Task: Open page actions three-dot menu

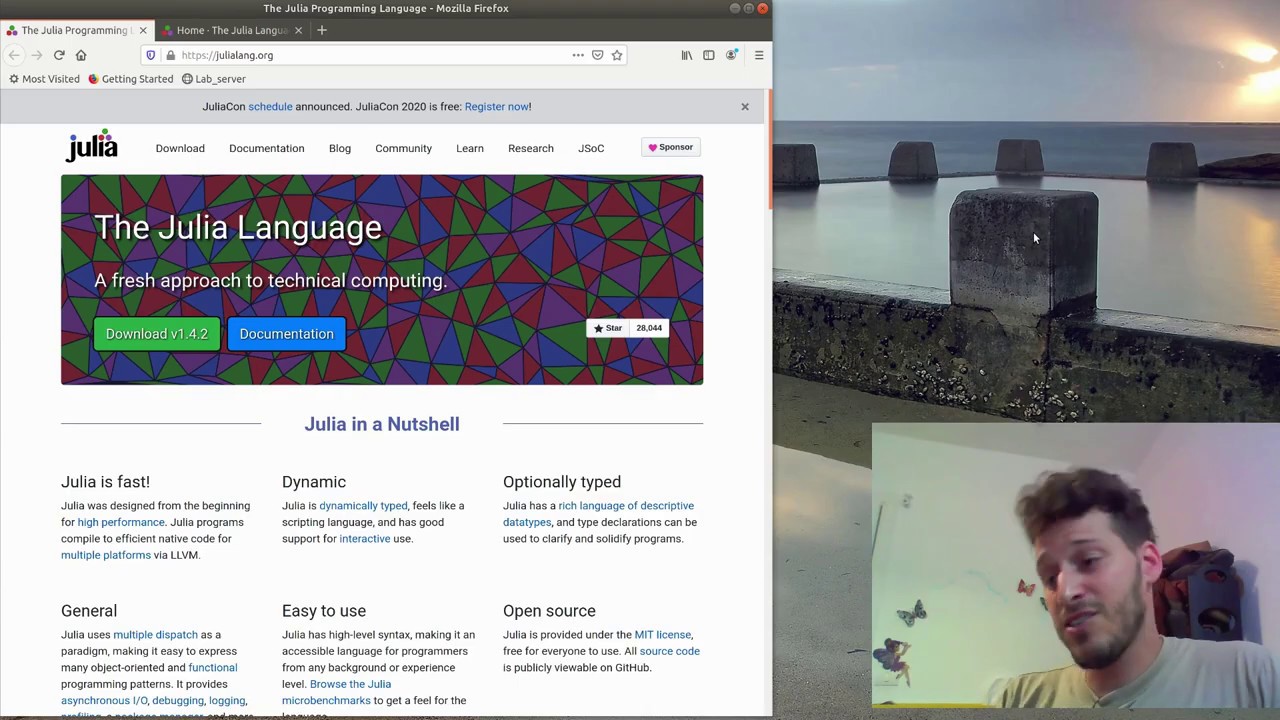Action: 578,55
